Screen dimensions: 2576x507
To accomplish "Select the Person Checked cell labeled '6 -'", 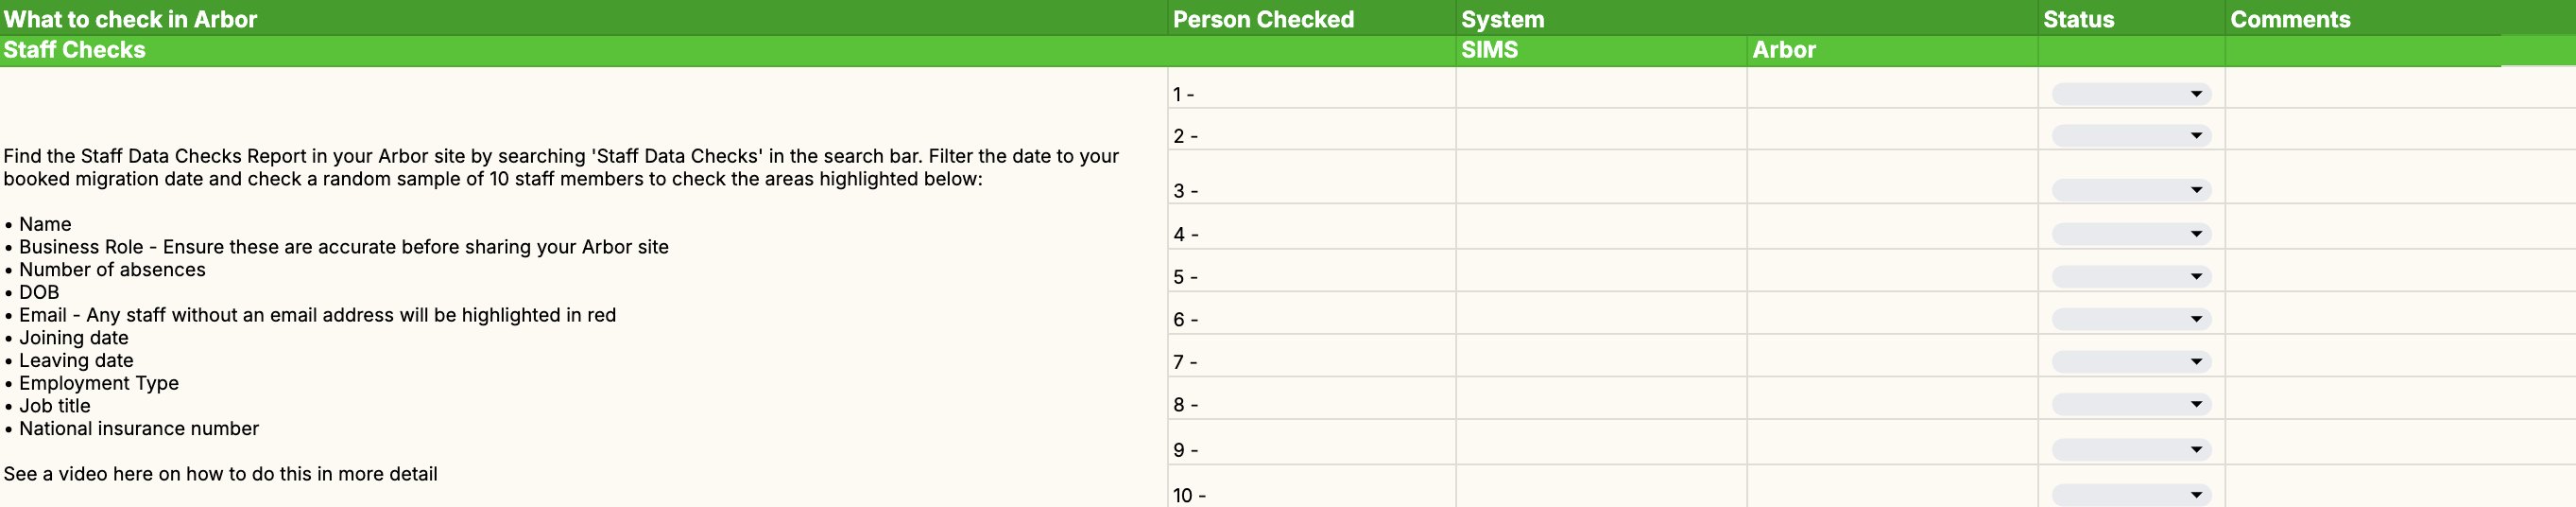I will pyautogui.click(x=1310, y=319).
